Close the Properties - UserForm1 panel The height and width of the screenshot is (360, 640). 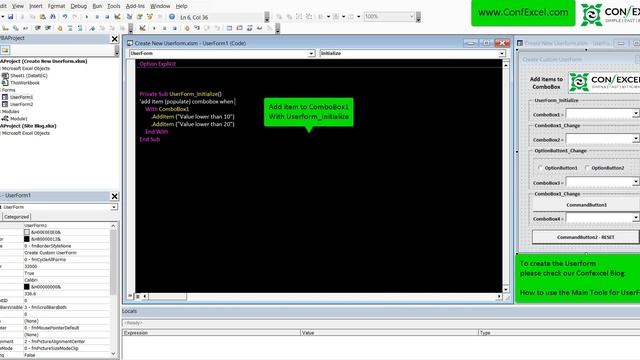[115, 196]
